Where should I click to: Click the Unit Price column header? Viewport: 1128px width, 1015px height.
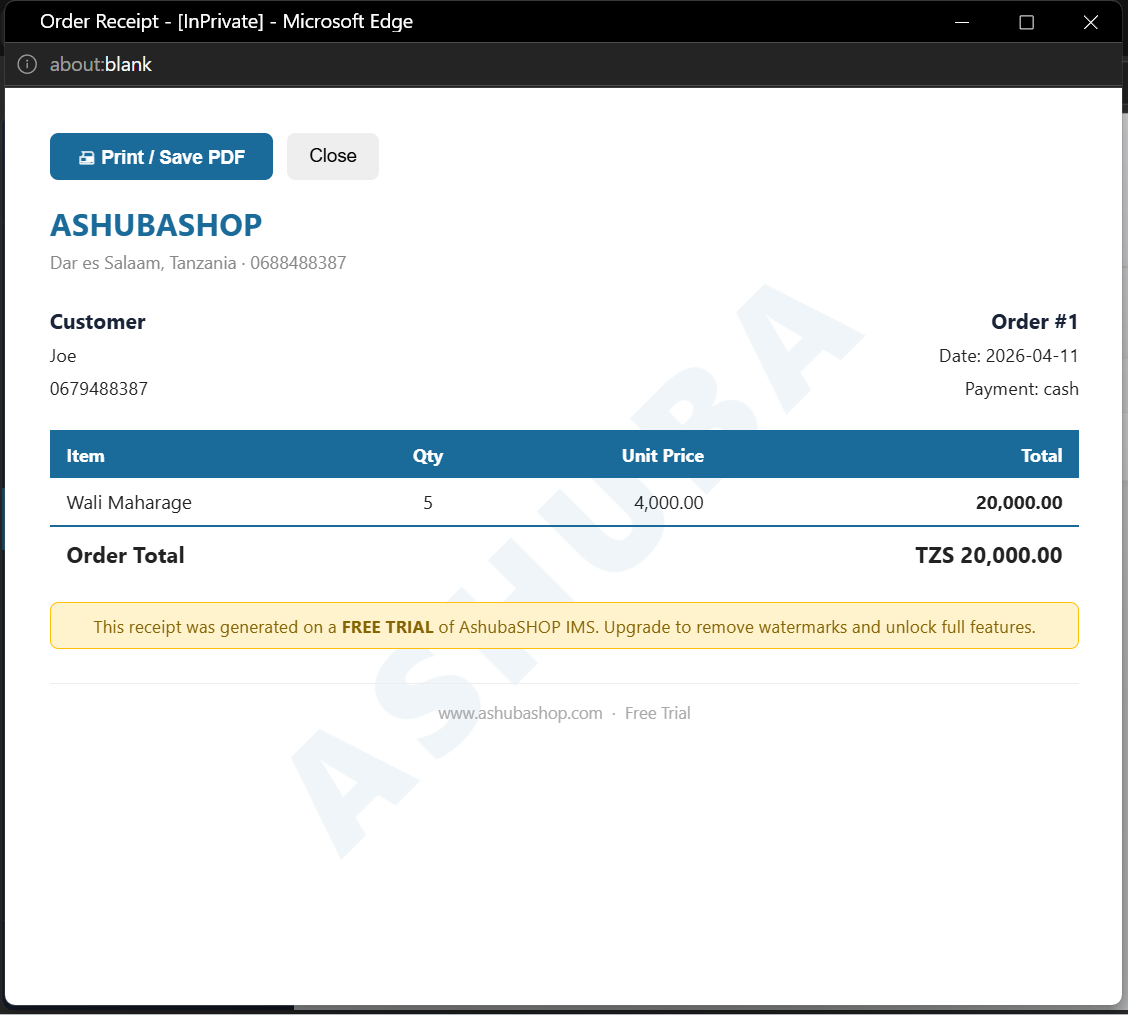click(662, 455)
